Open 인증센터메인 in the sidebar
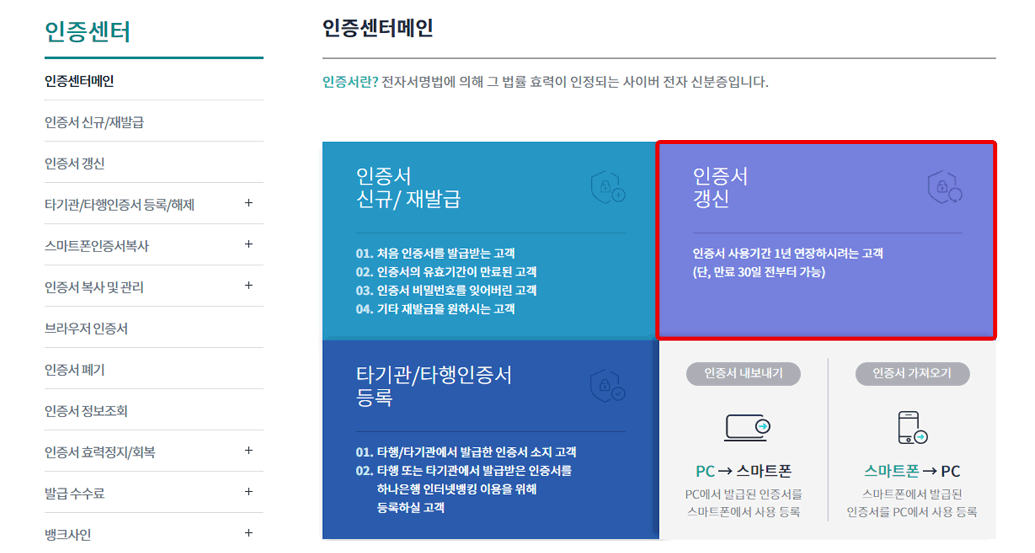The width and height of the screenshot is (1035, 553). point(79,81)
